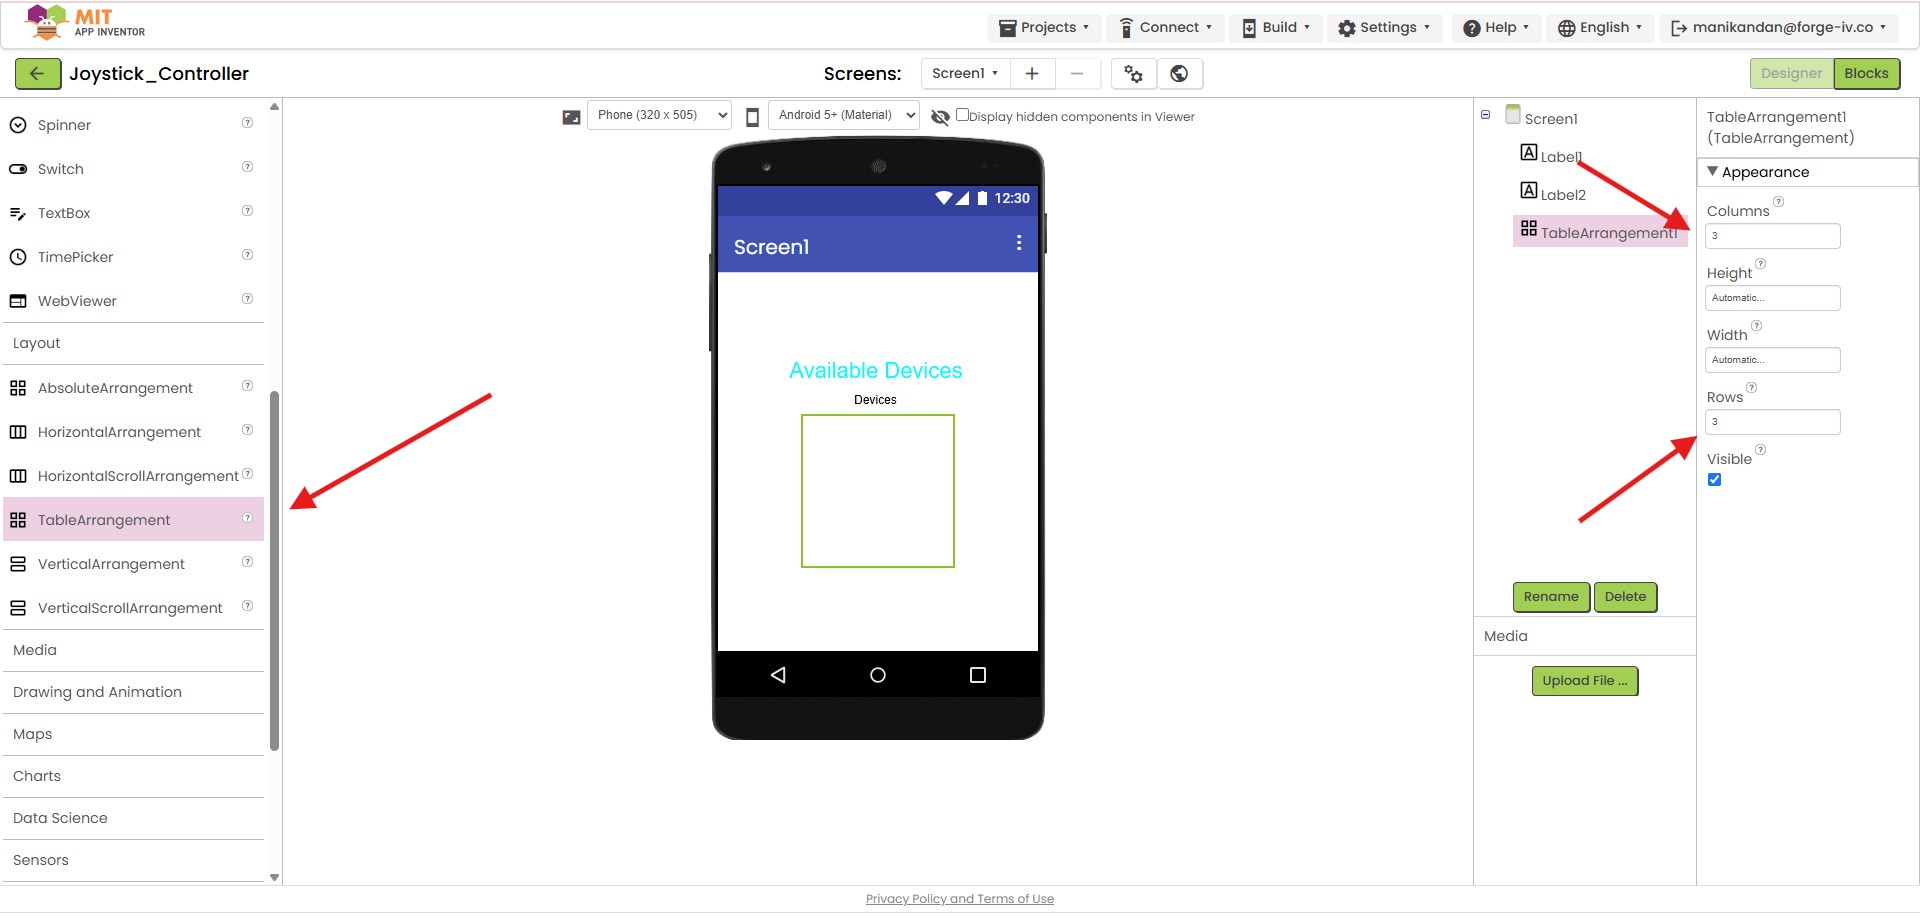Open the Phone (320 x 505) size dropdown
The image size is (1920, 913).
pos(659,115)
